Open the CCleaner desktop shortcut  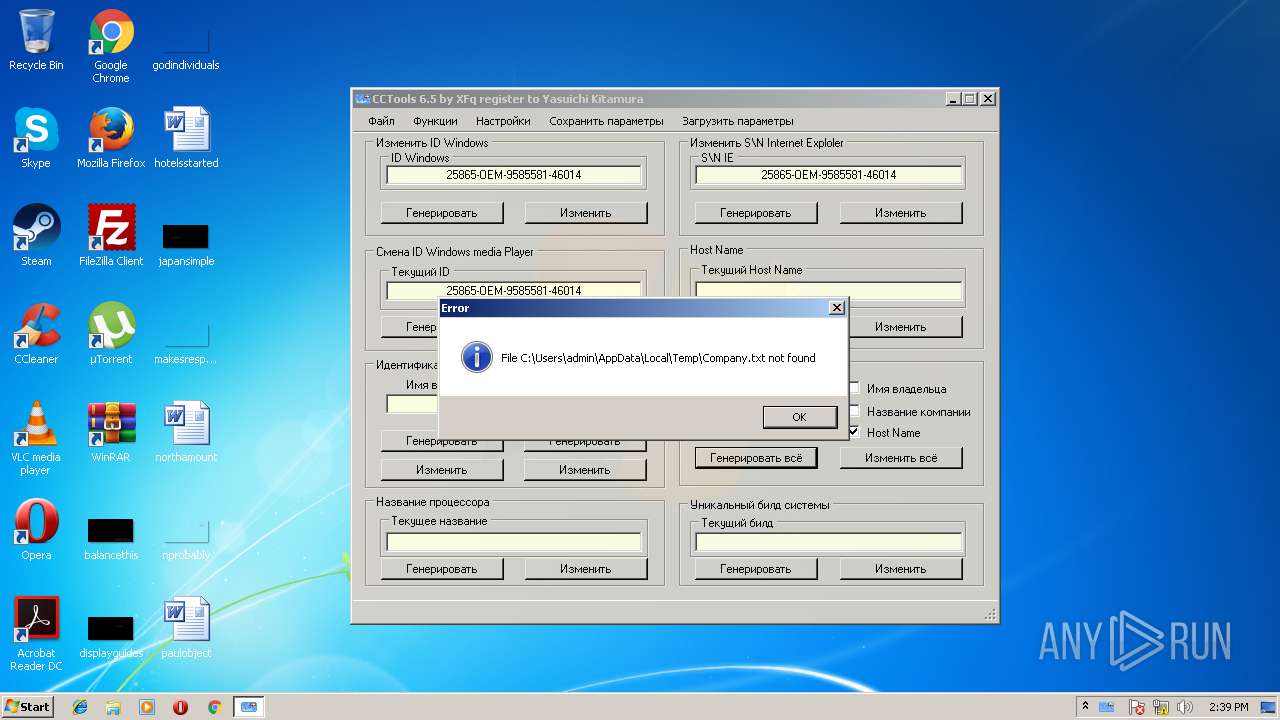(x=36, y=334)
